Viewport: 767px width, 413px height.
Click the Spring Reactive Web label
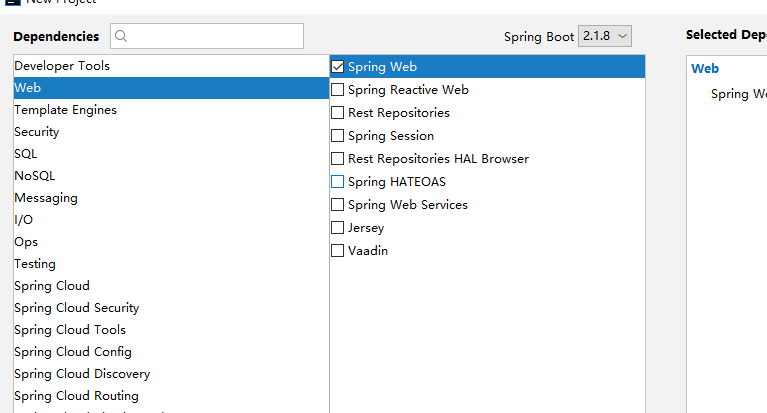[408, 90]
